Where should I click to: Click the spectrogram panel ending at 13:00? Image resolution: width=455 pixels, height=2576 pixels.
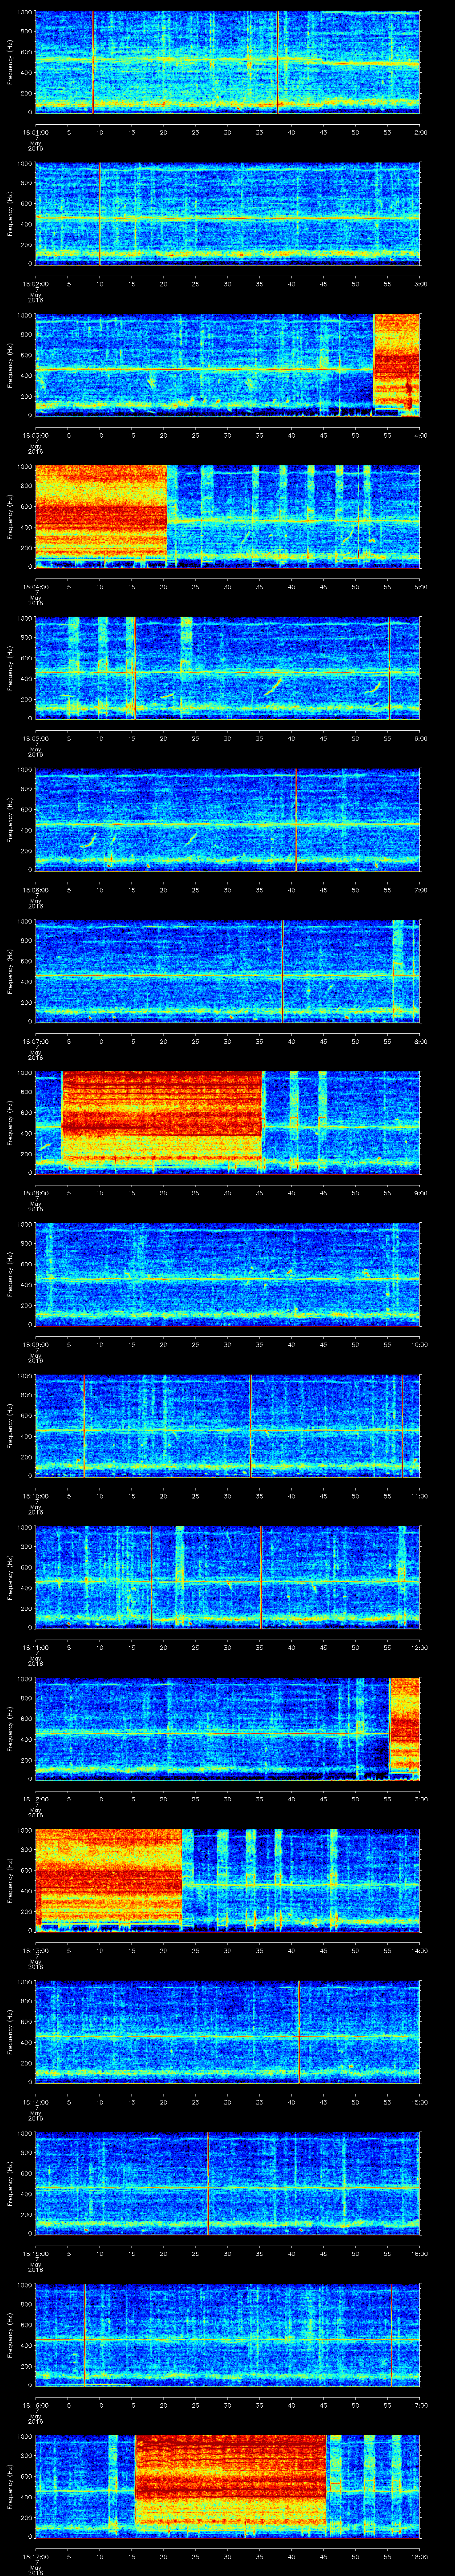click(x=227, y=1729)
